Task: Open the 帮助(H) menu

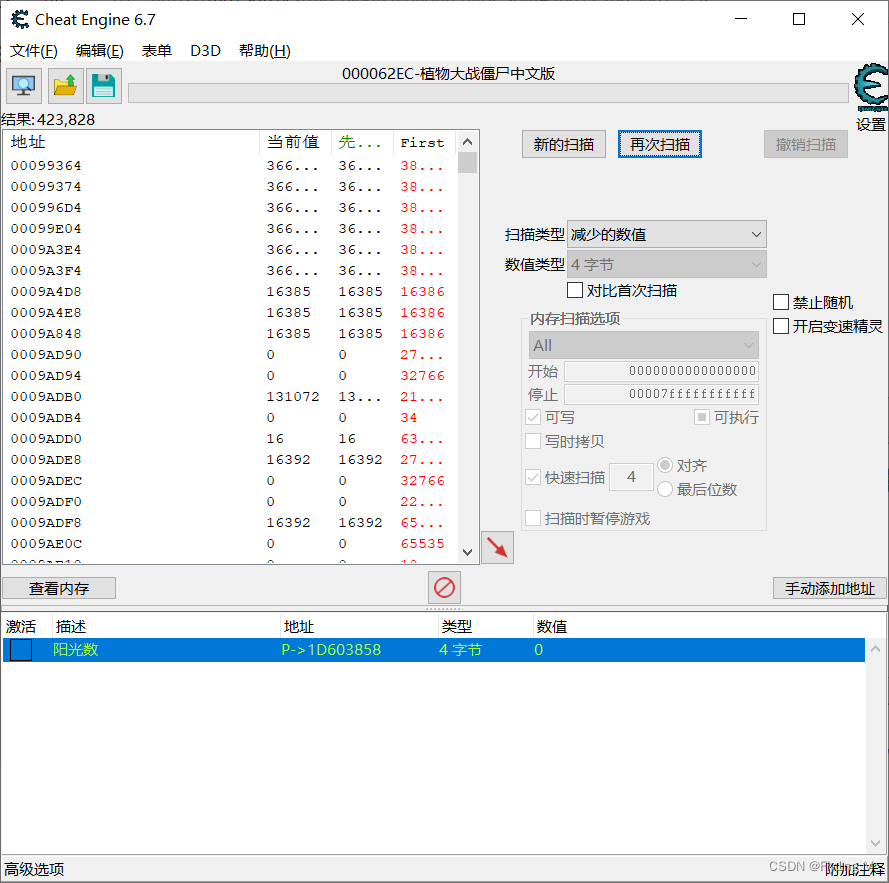Action: tap(264, 51)
